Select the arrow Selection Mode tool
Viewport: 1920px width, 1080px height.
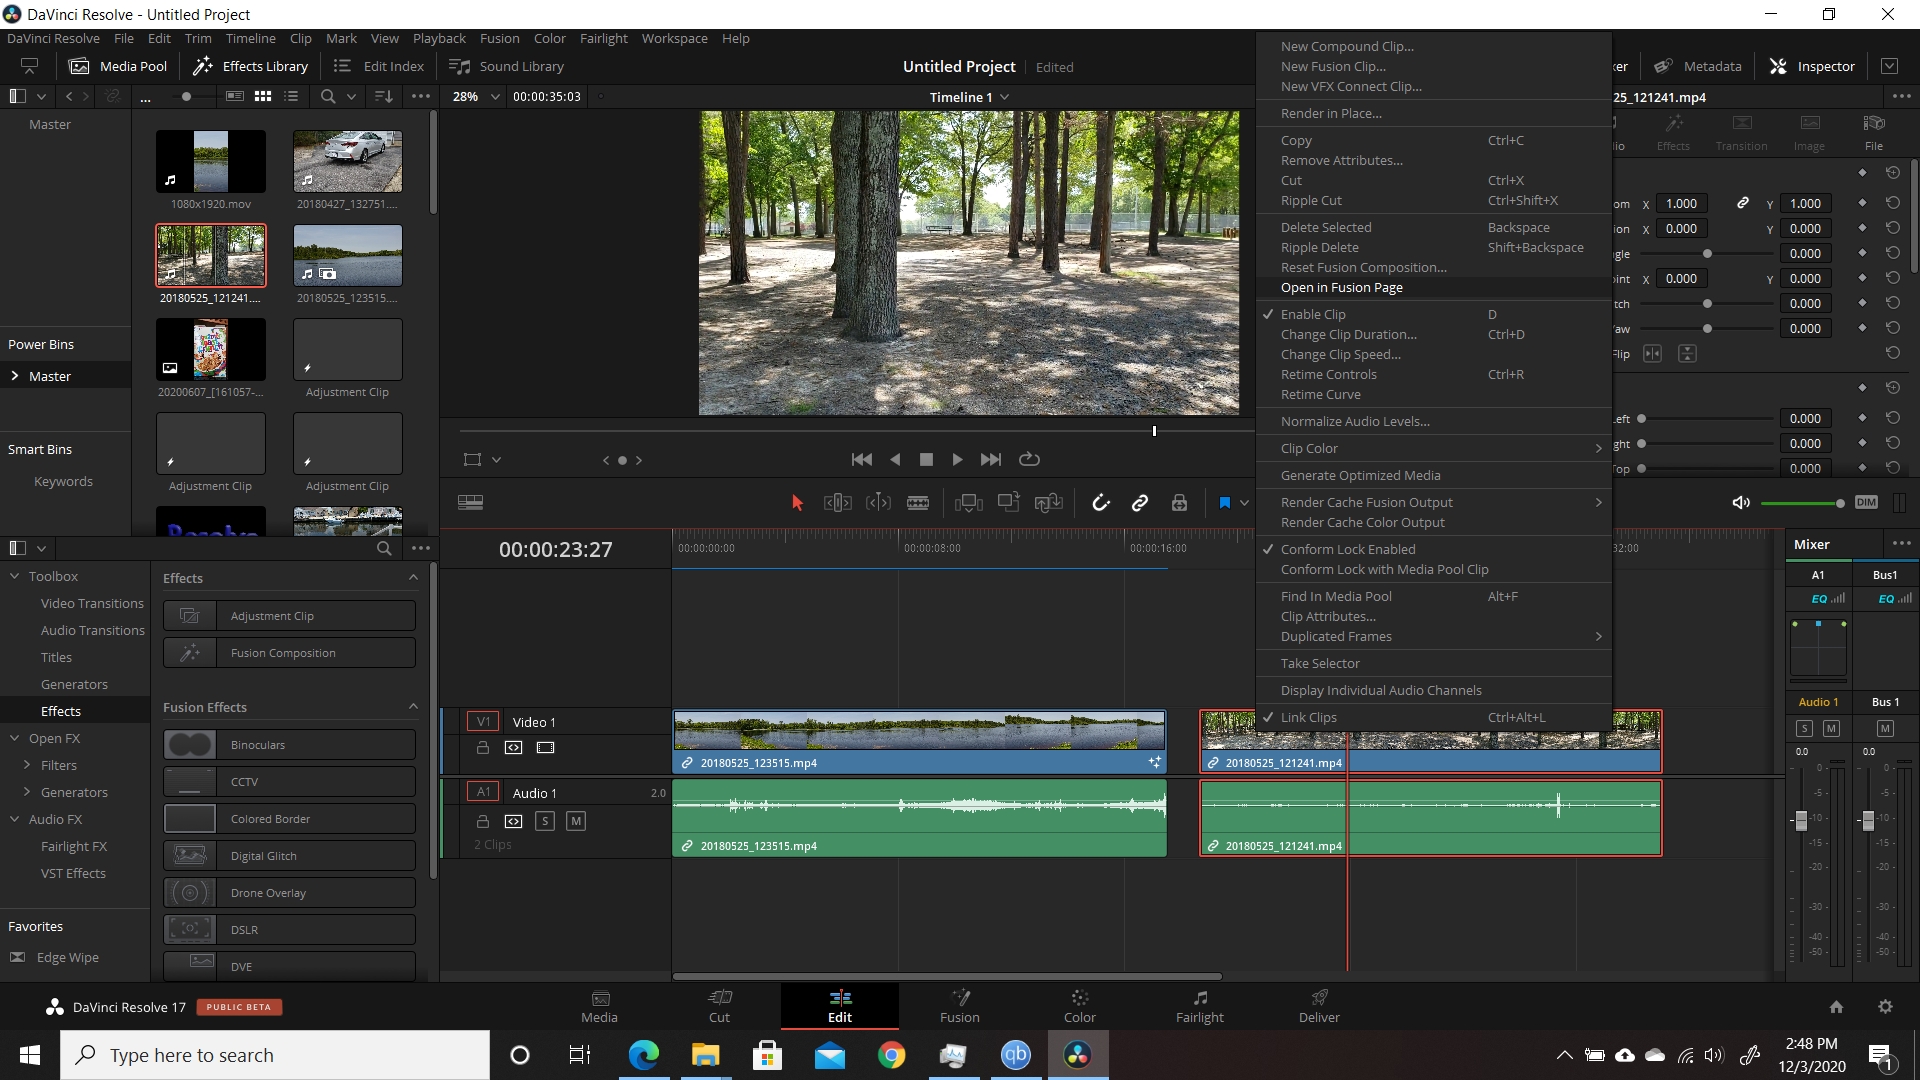pos(797,503)
